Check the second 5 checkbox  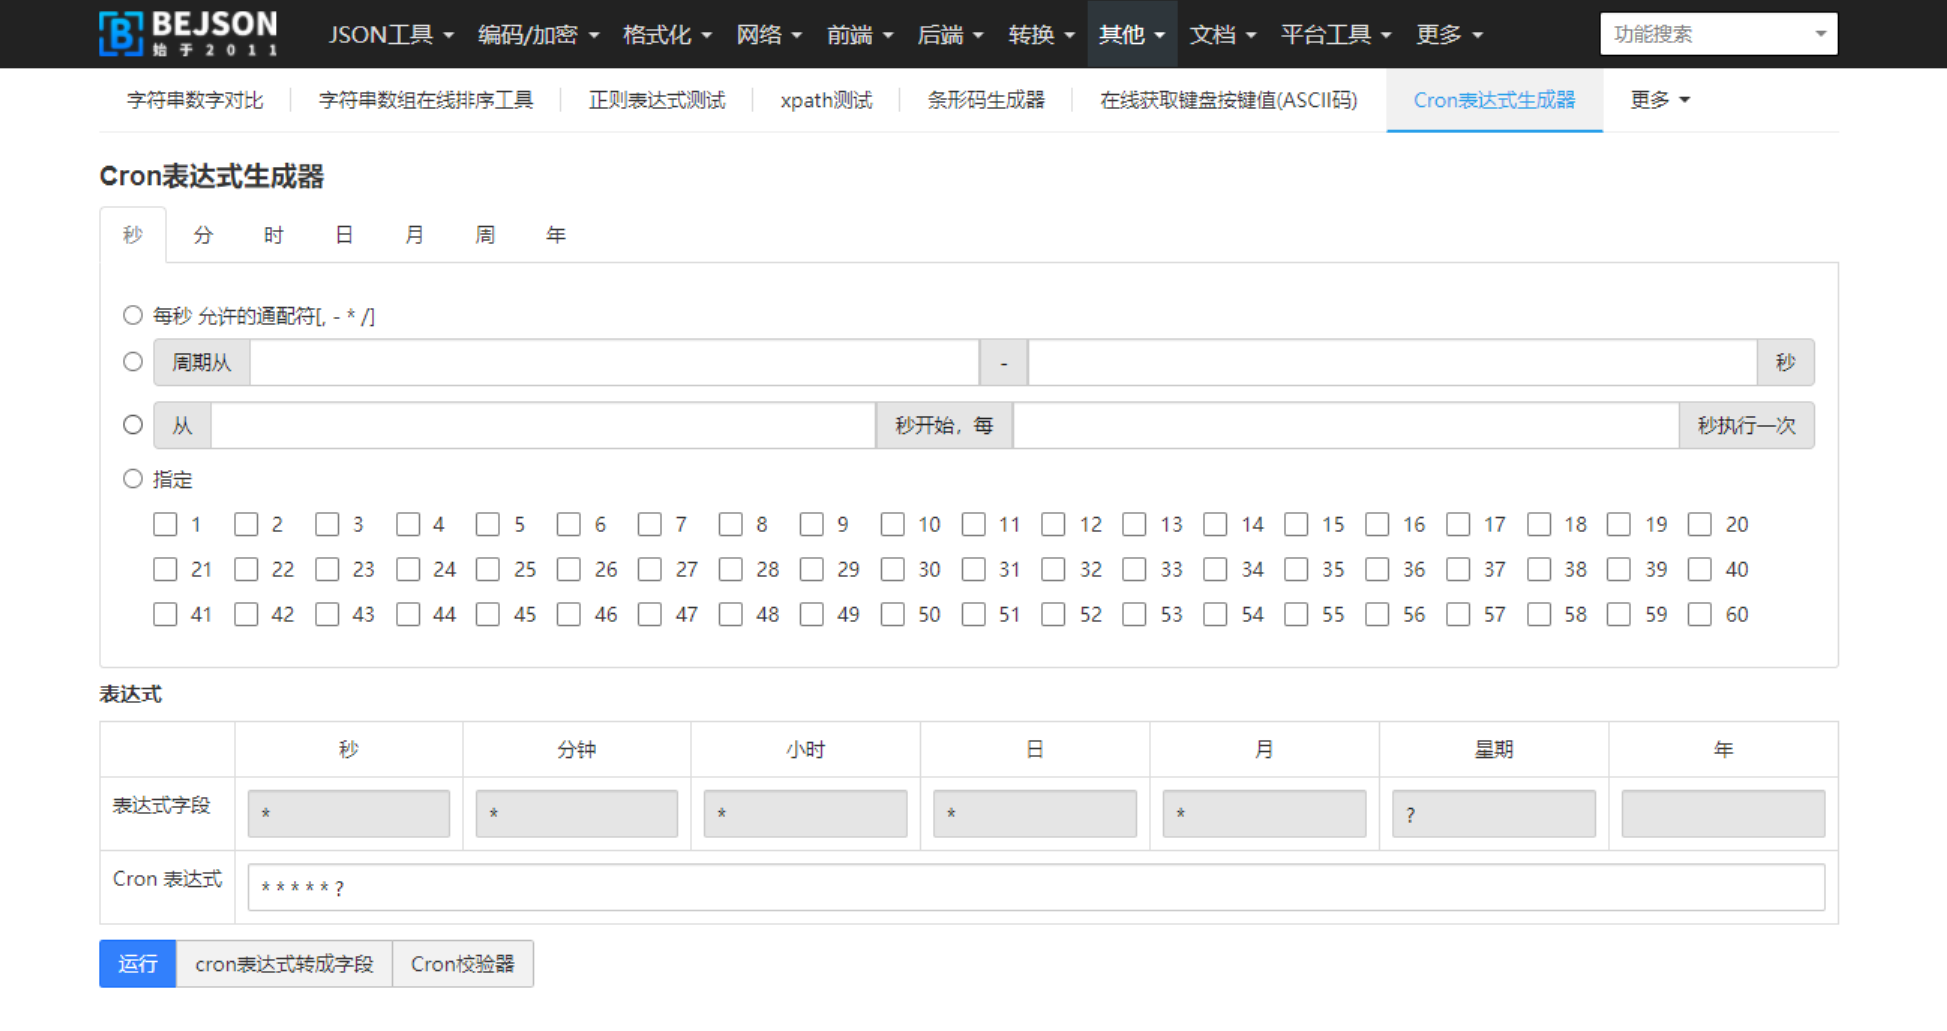tap(488, 524)
